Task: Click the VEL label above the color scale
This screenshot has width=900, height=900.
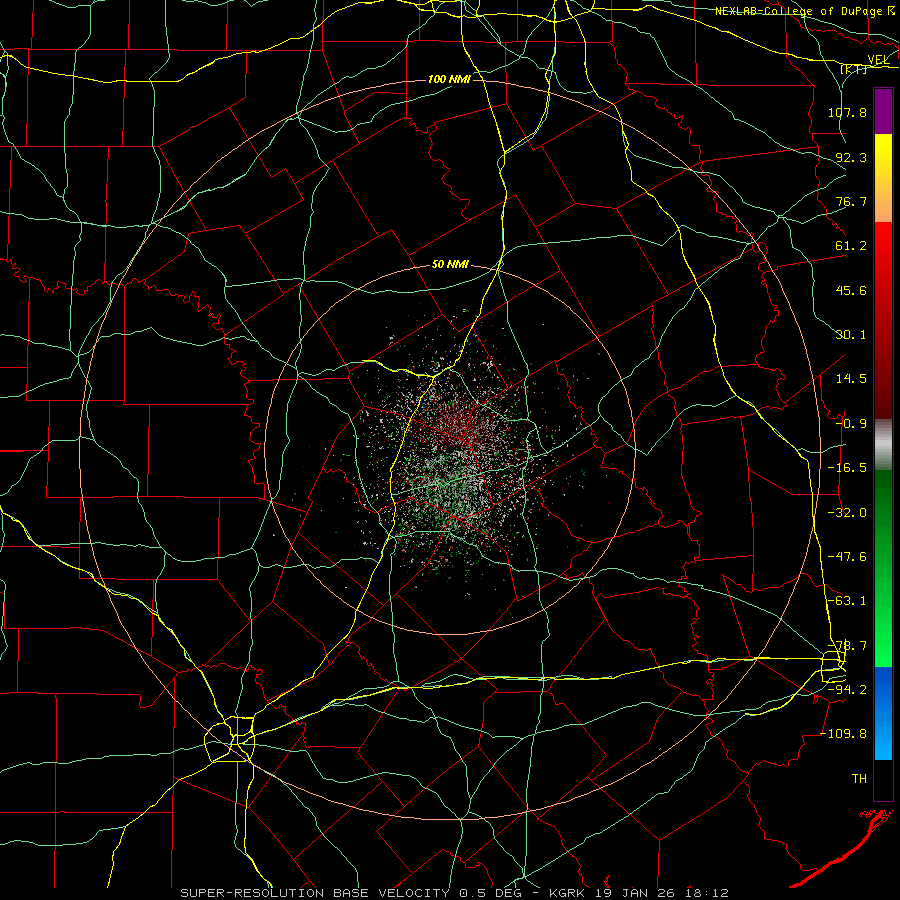Action: pyautogui.click(x=878, y=60)
